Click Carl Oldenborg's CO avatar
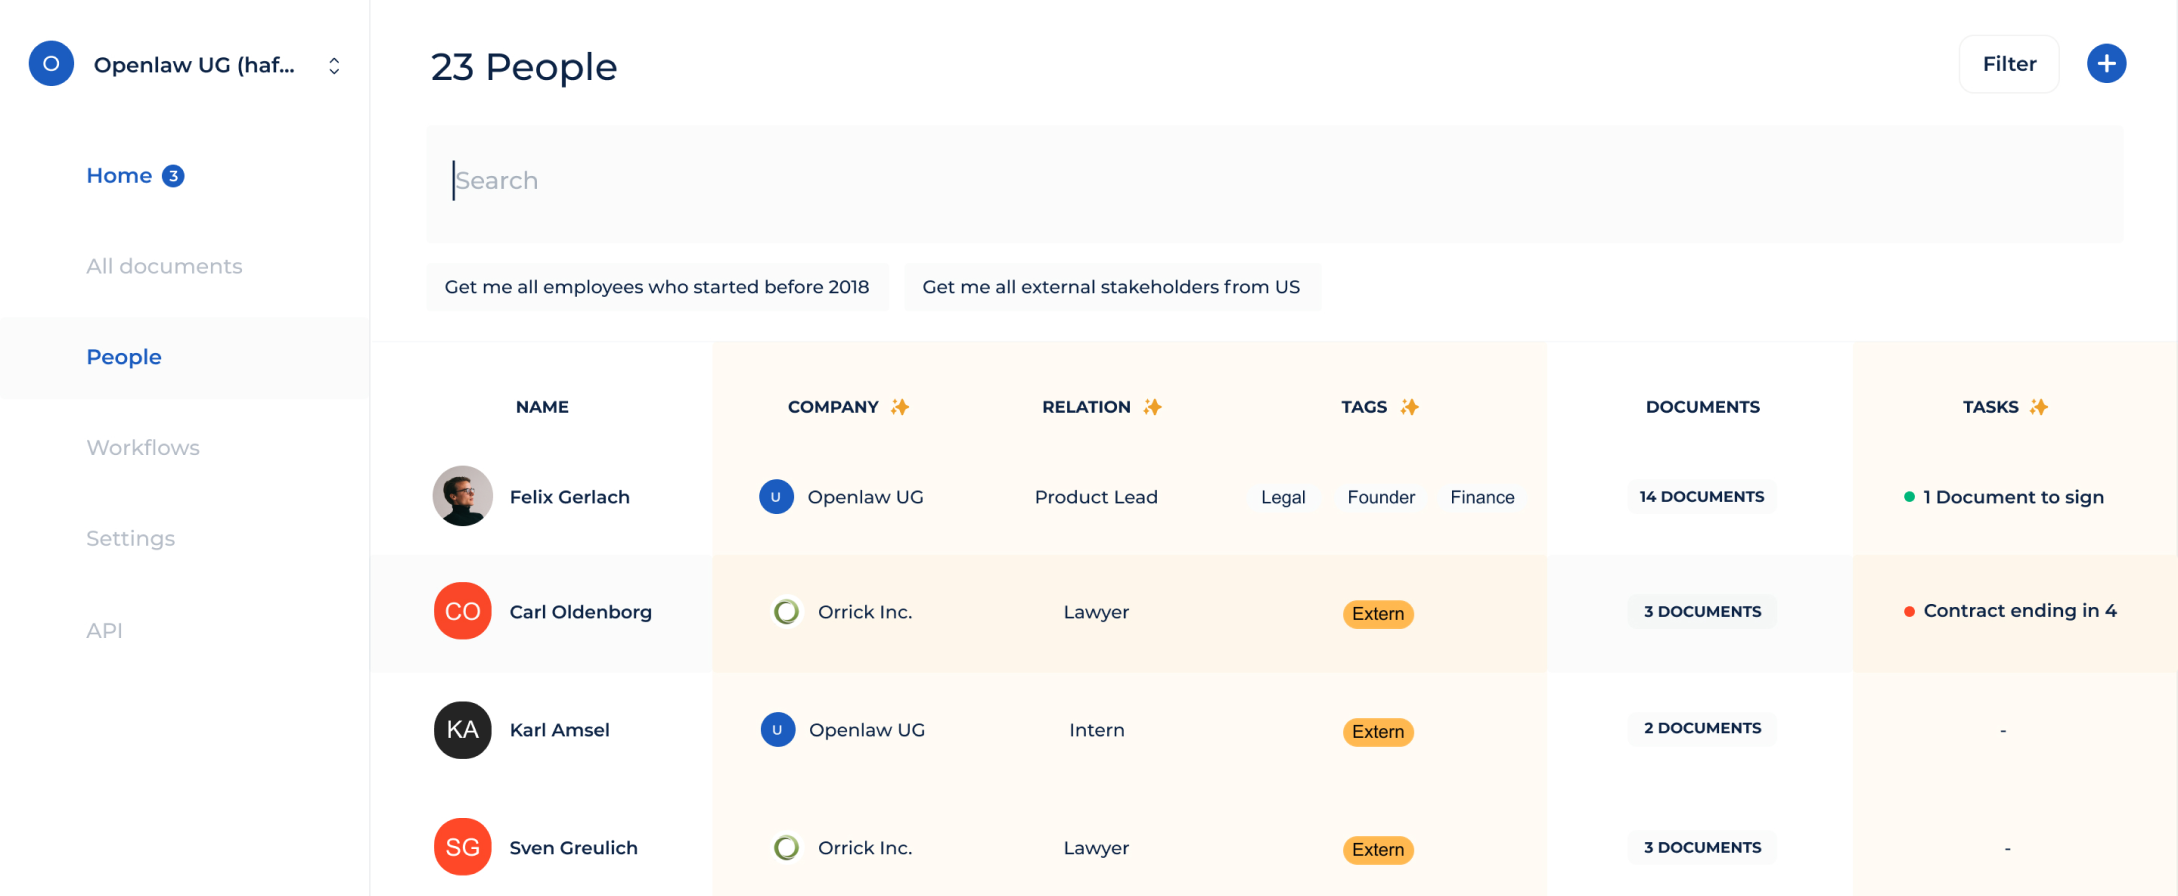 click(x=462, y=611)
